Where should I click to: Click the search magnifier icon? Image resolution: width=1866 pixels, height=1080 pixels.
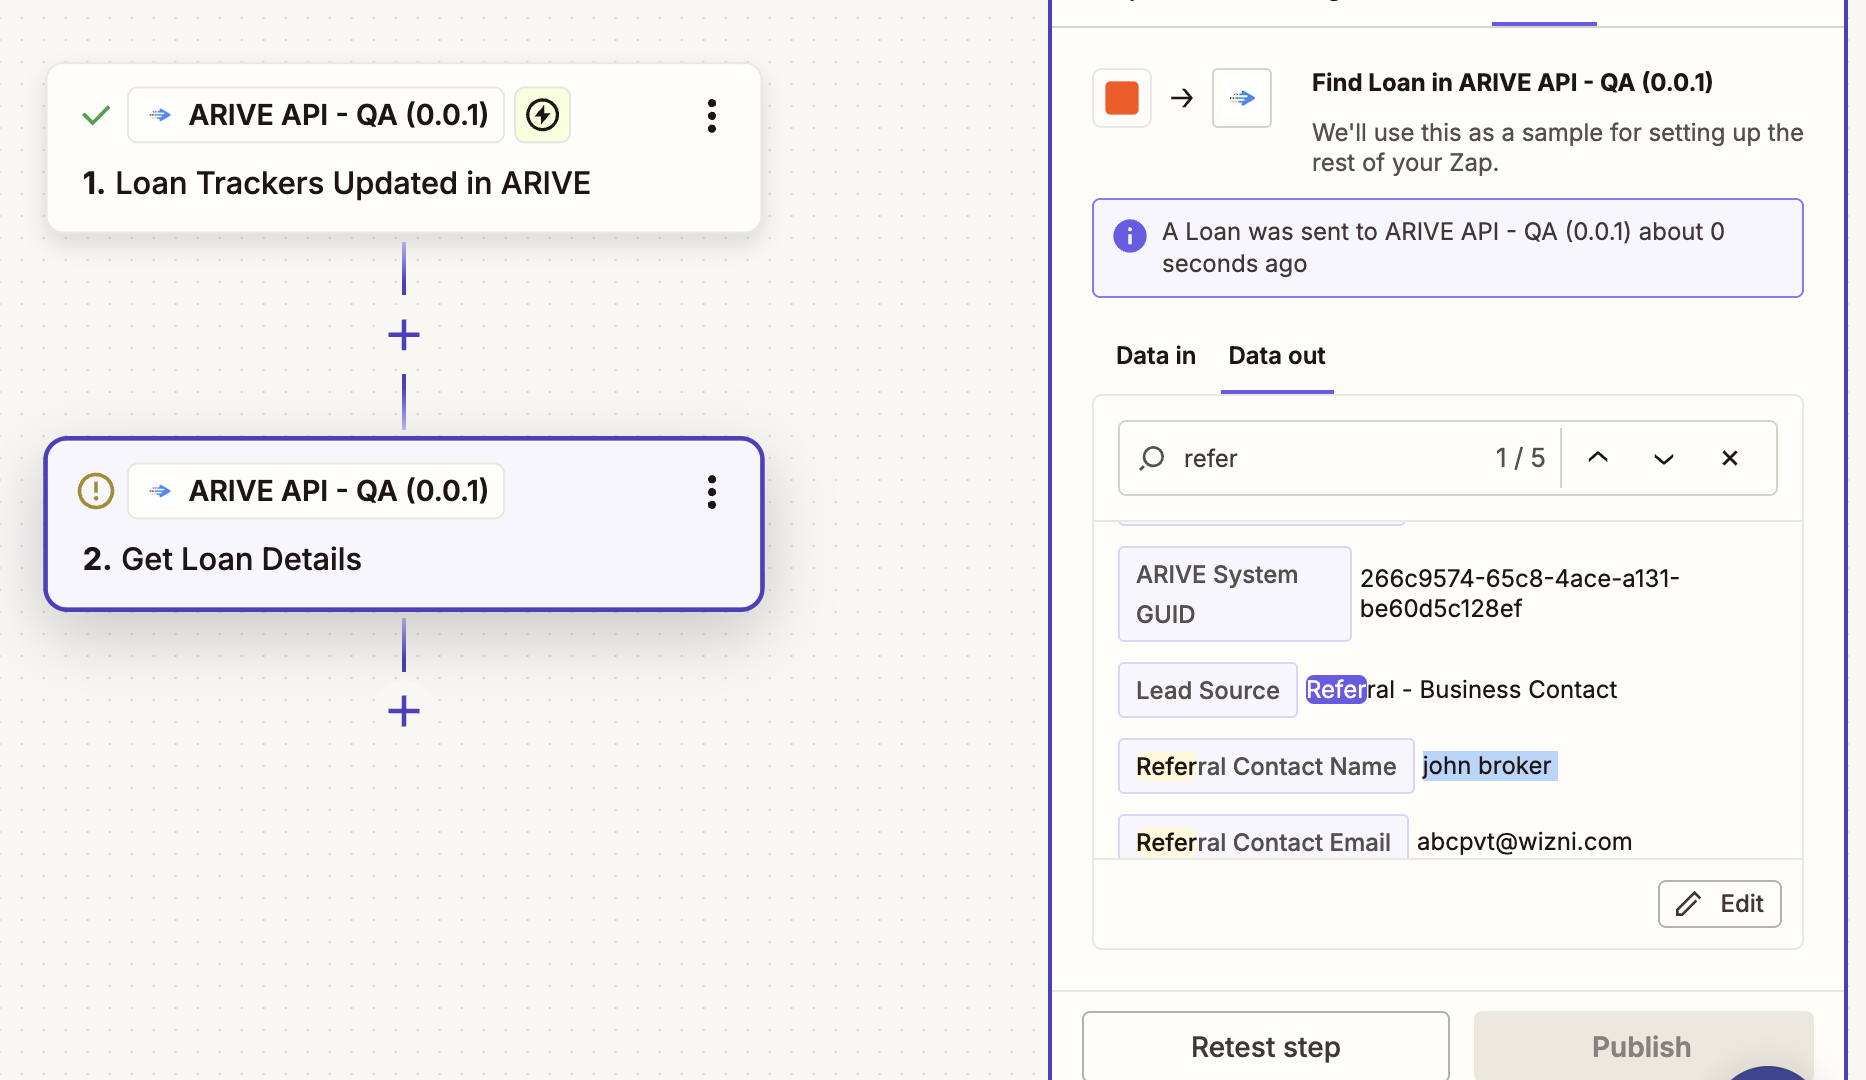(x=1152, y=458)
